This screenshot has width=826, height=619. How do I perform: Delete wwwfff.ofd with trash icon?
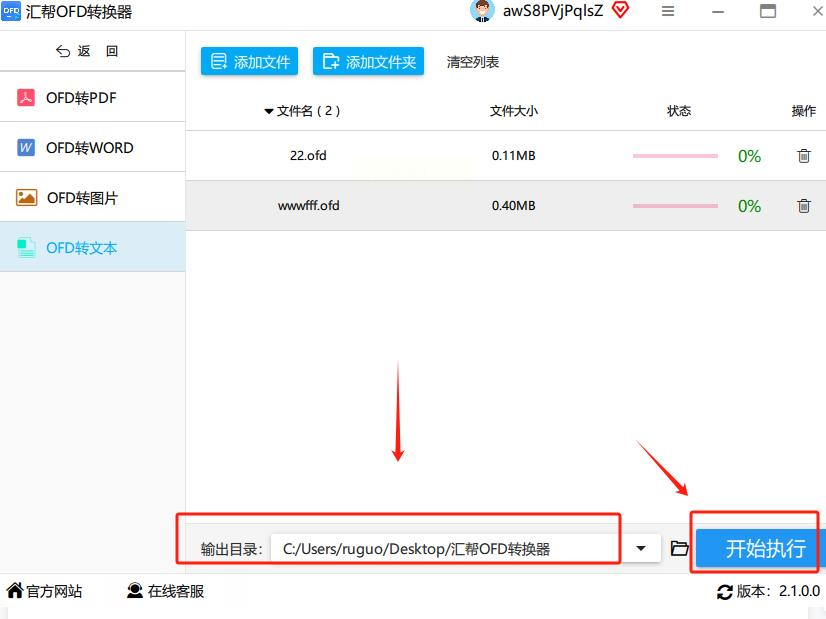[x=804, y=206]
